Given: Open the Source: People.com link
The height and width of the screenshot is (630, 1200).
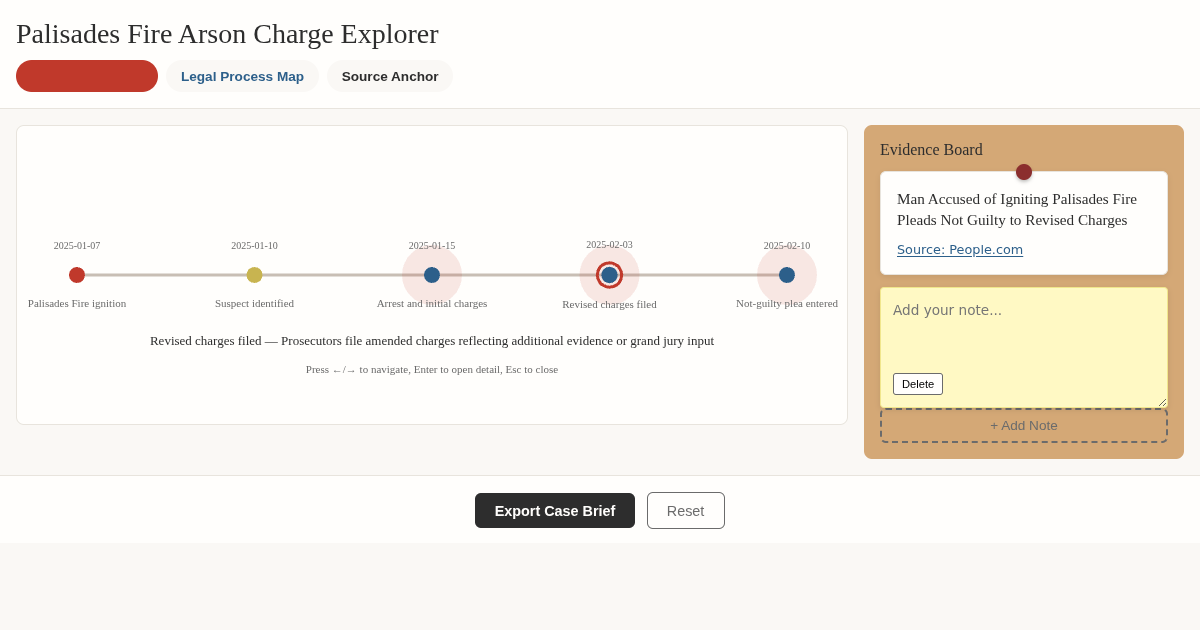Looking at the screenshot, I should pos(960,250).
